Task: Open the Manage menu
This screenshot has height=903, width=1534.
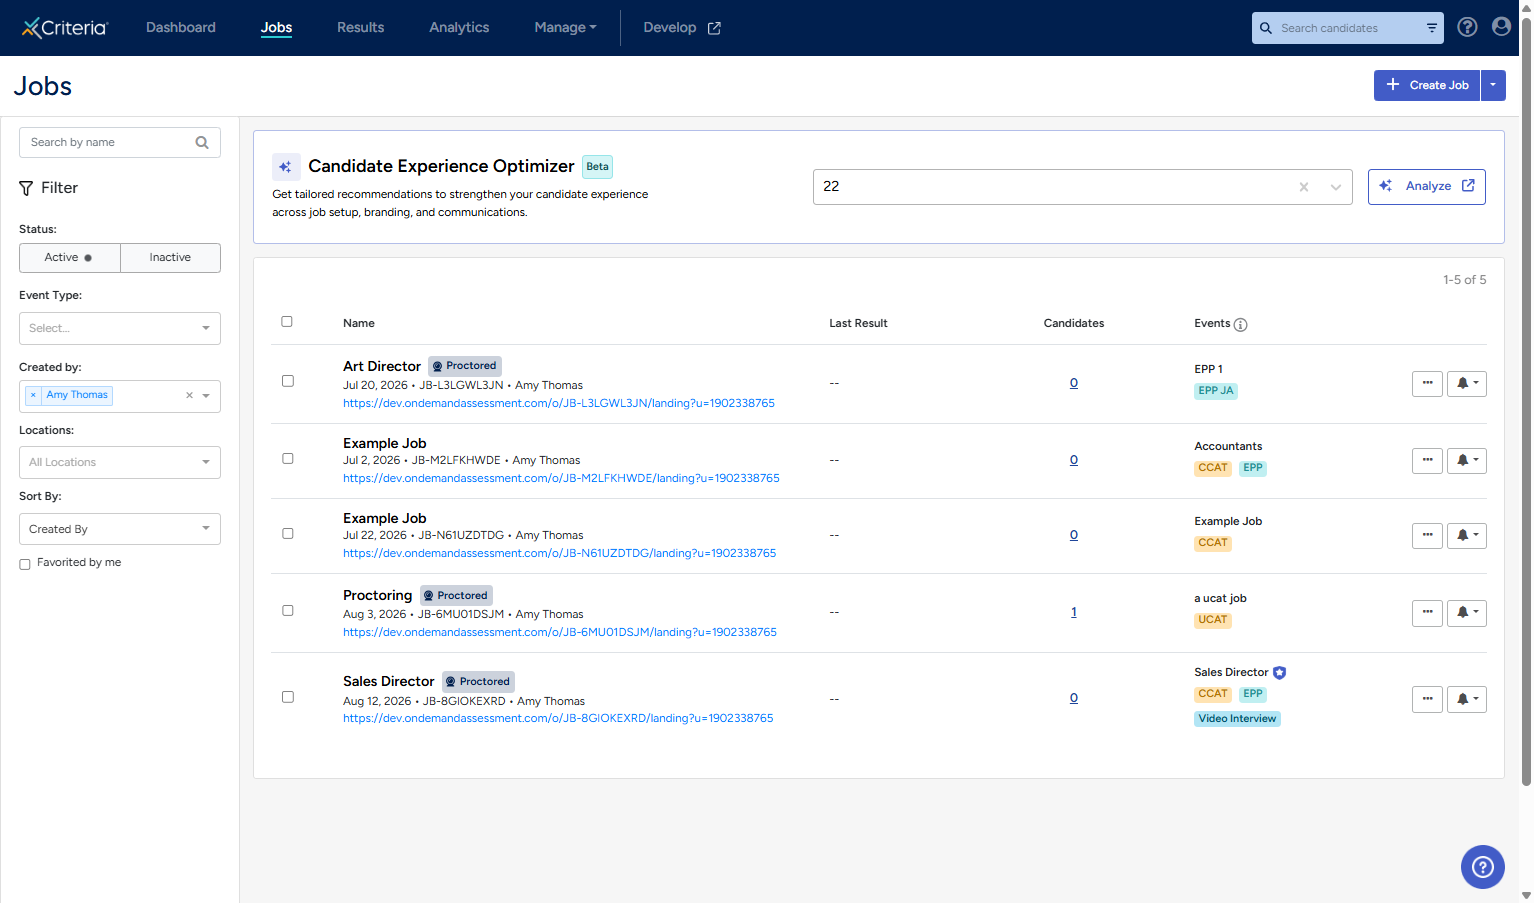Action: [x=565, y=27]
